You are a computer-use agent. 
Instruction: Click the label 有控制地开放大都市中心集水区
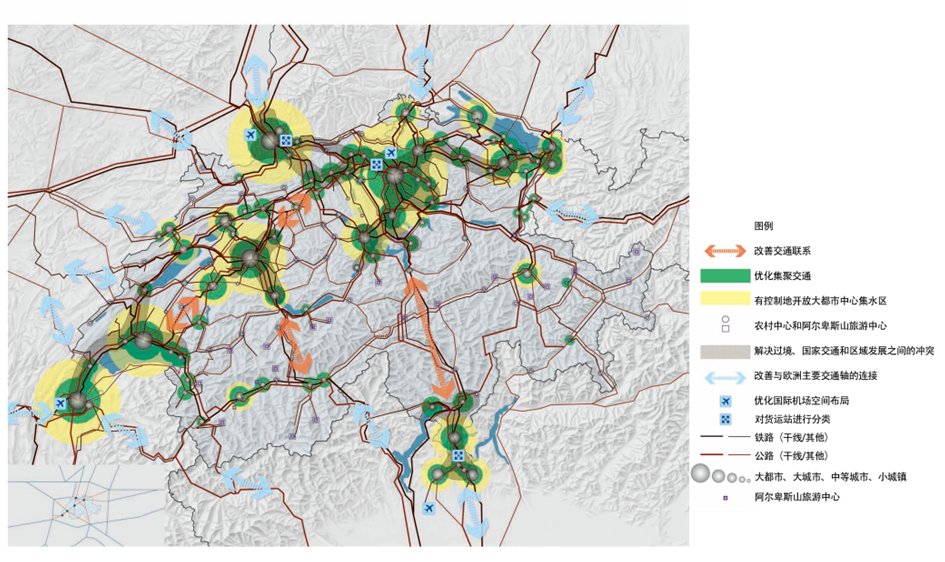(820, 301)
